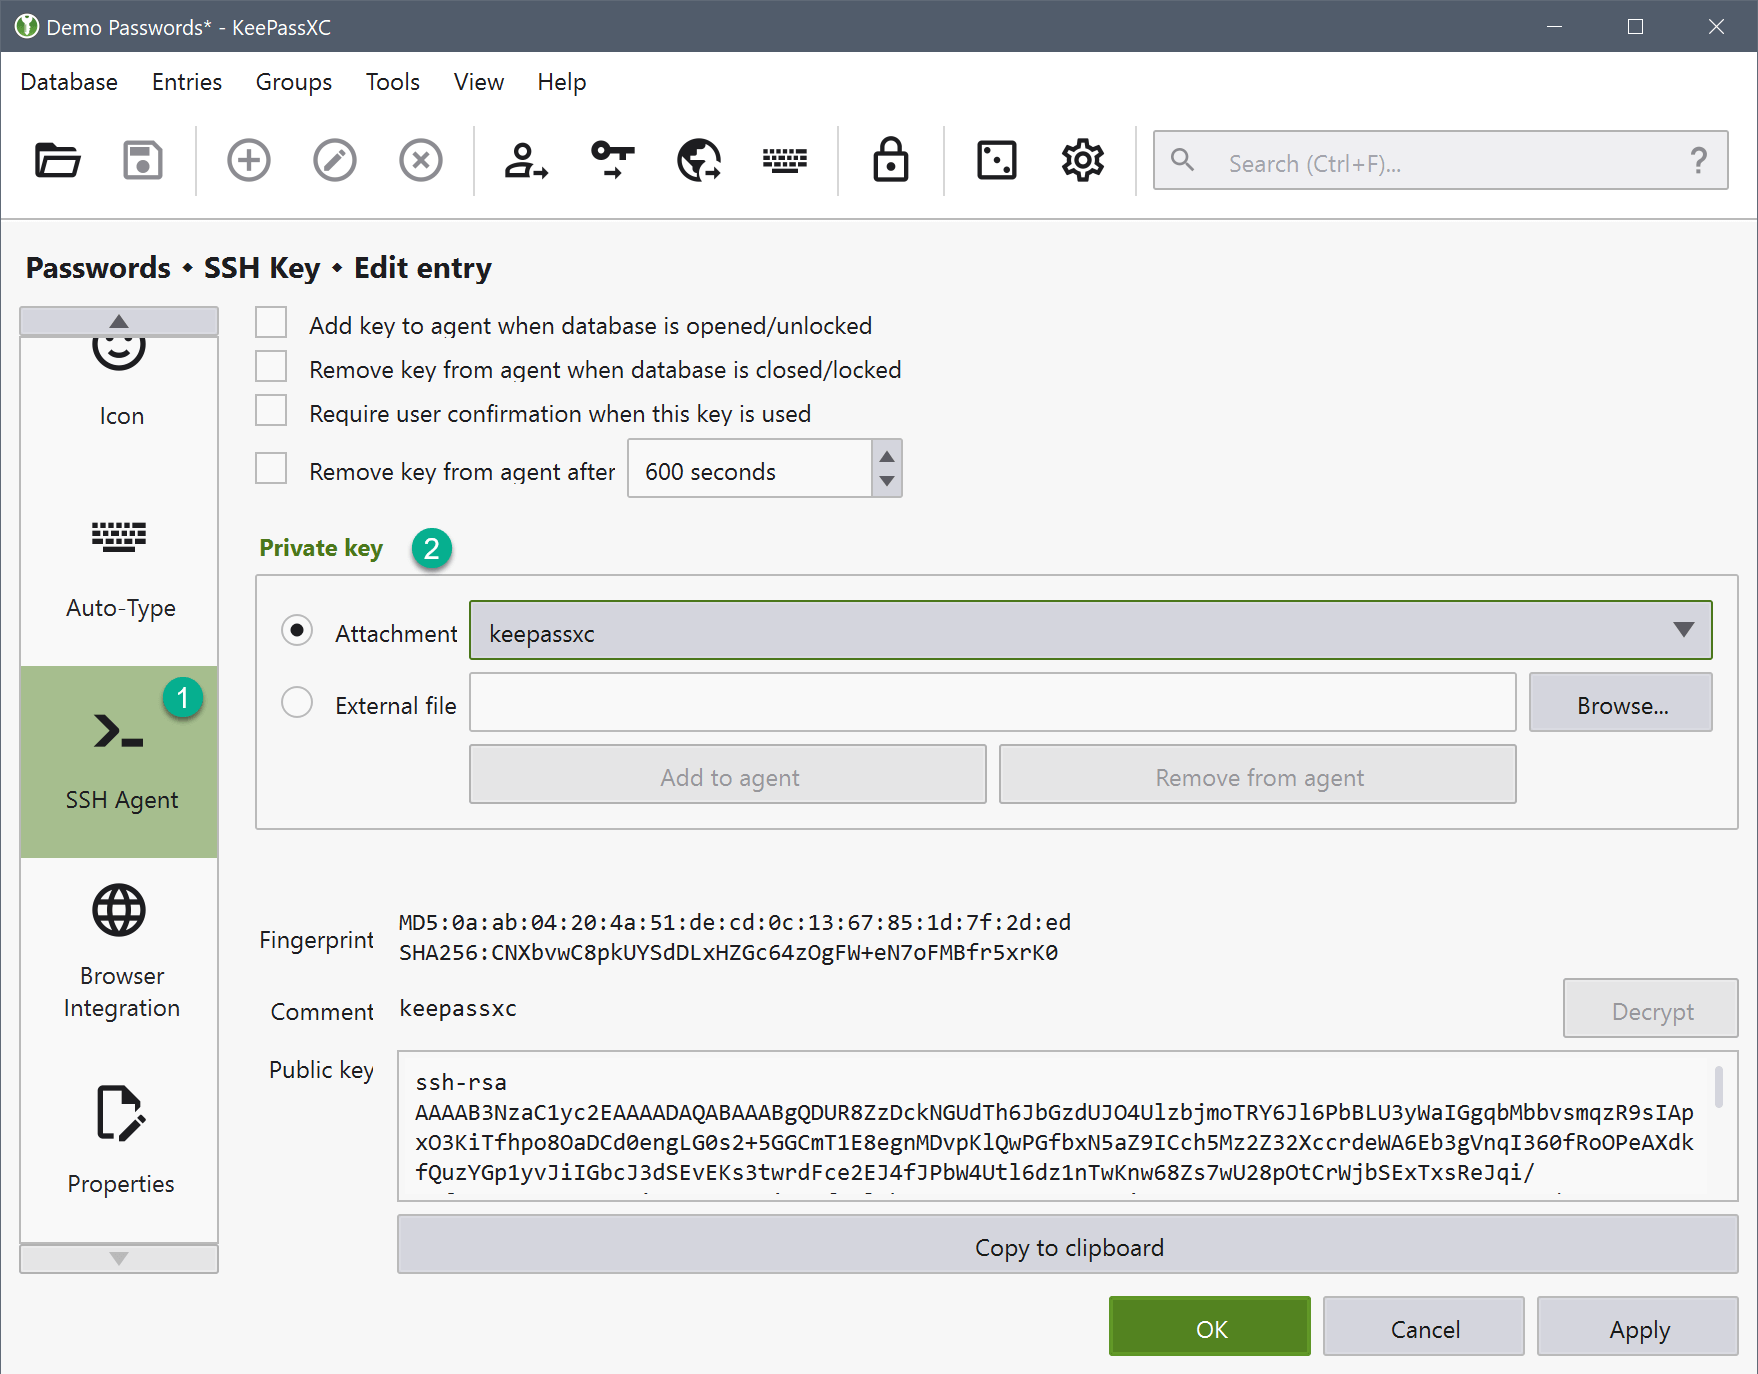The height and width of the screenshot is (1374, 1758).
Task: Select the External file radio button
Action: tap(297, 703)
